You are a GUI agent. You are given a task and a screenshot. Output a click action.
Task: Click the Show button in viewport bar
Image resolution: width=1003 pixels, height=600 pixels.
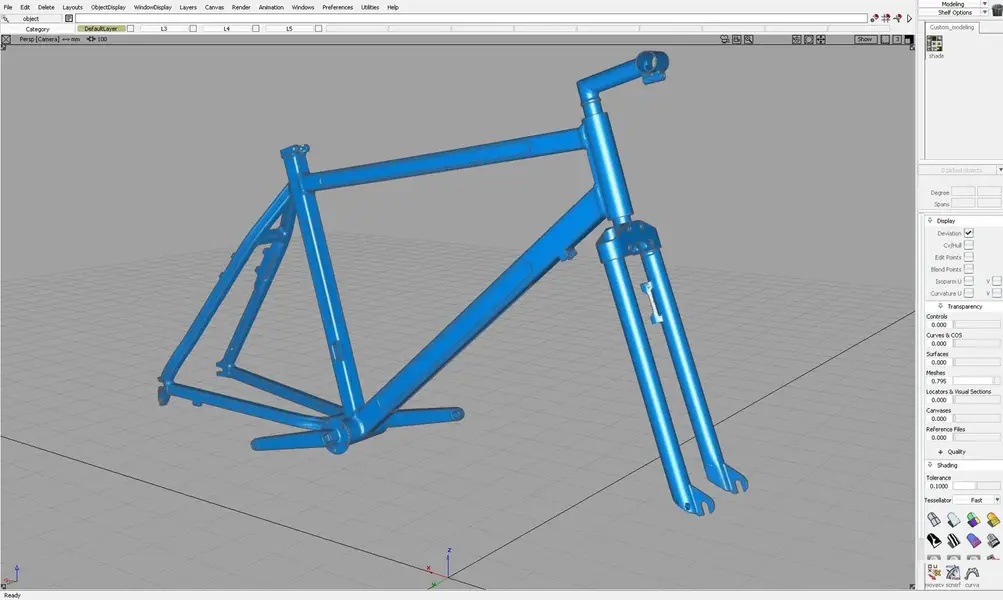point(865,39)
